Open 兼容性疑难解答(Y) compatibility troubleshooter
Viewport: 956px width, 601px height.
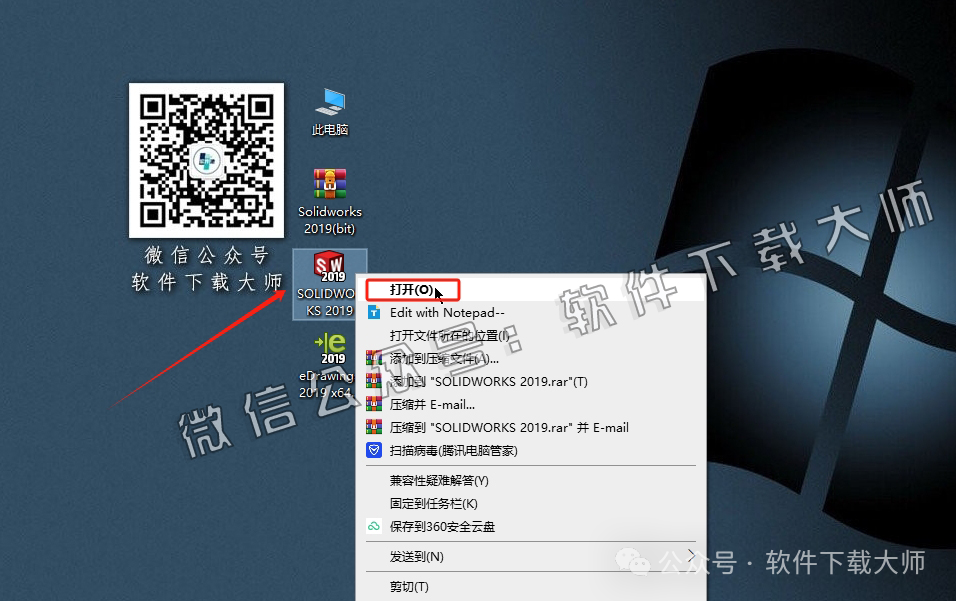point(439,480)
